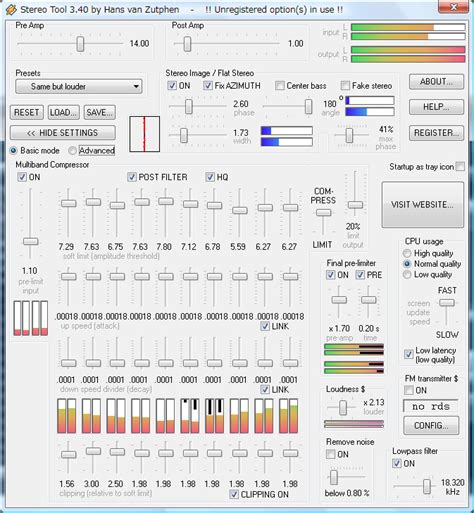Select the Low quality CPU usage option
474x513 pixels.
[407, 275]
